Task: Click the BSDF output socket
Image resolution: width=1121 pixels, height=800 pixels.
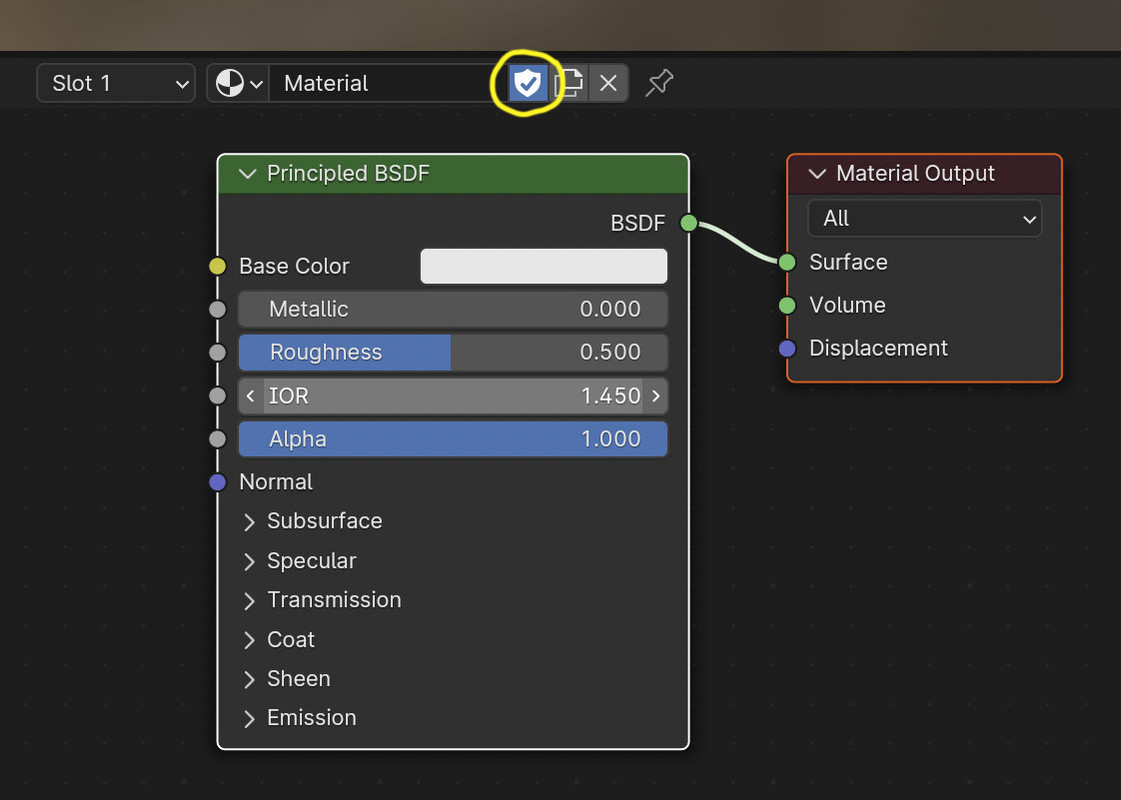Action: tap(688, 223)
